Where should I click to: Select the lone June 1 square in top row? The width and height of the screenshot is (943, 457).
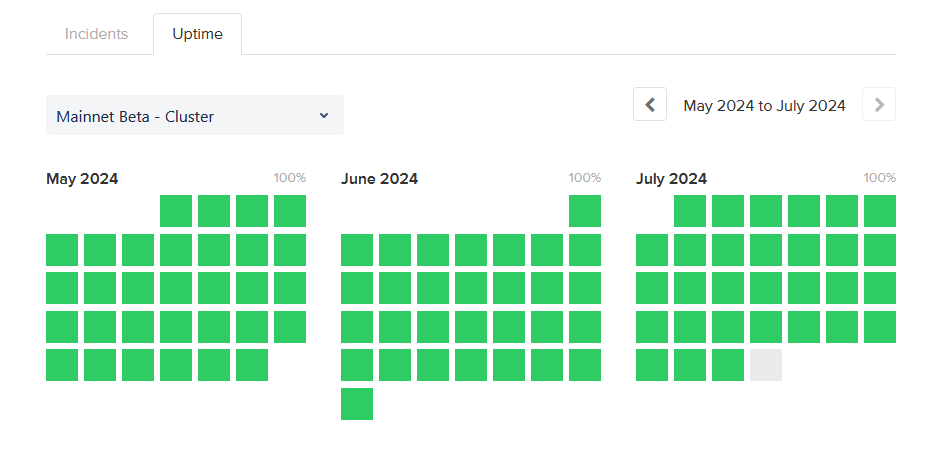585,211
